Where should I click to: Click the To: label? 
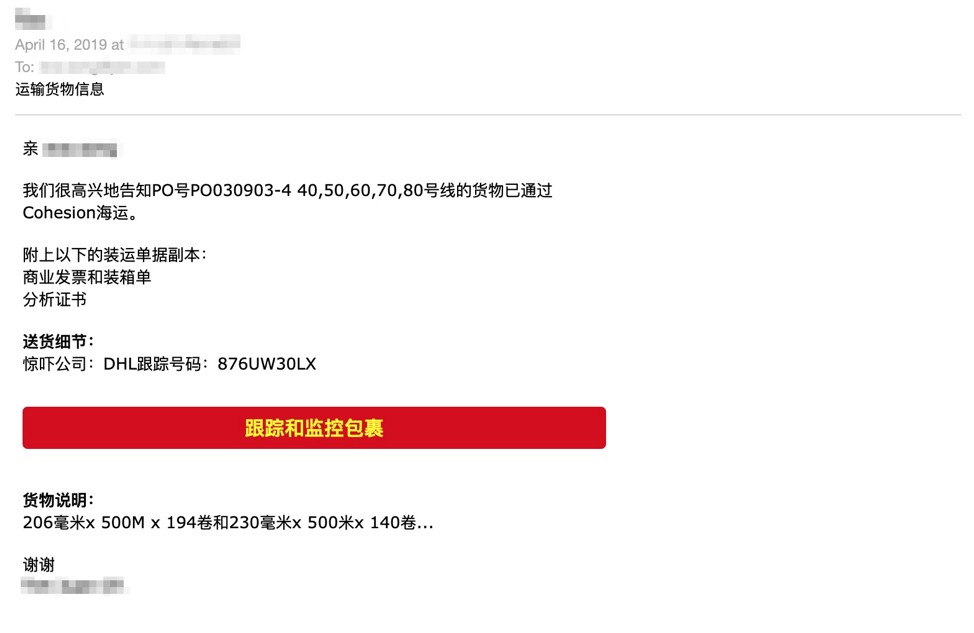pos(24,67)
